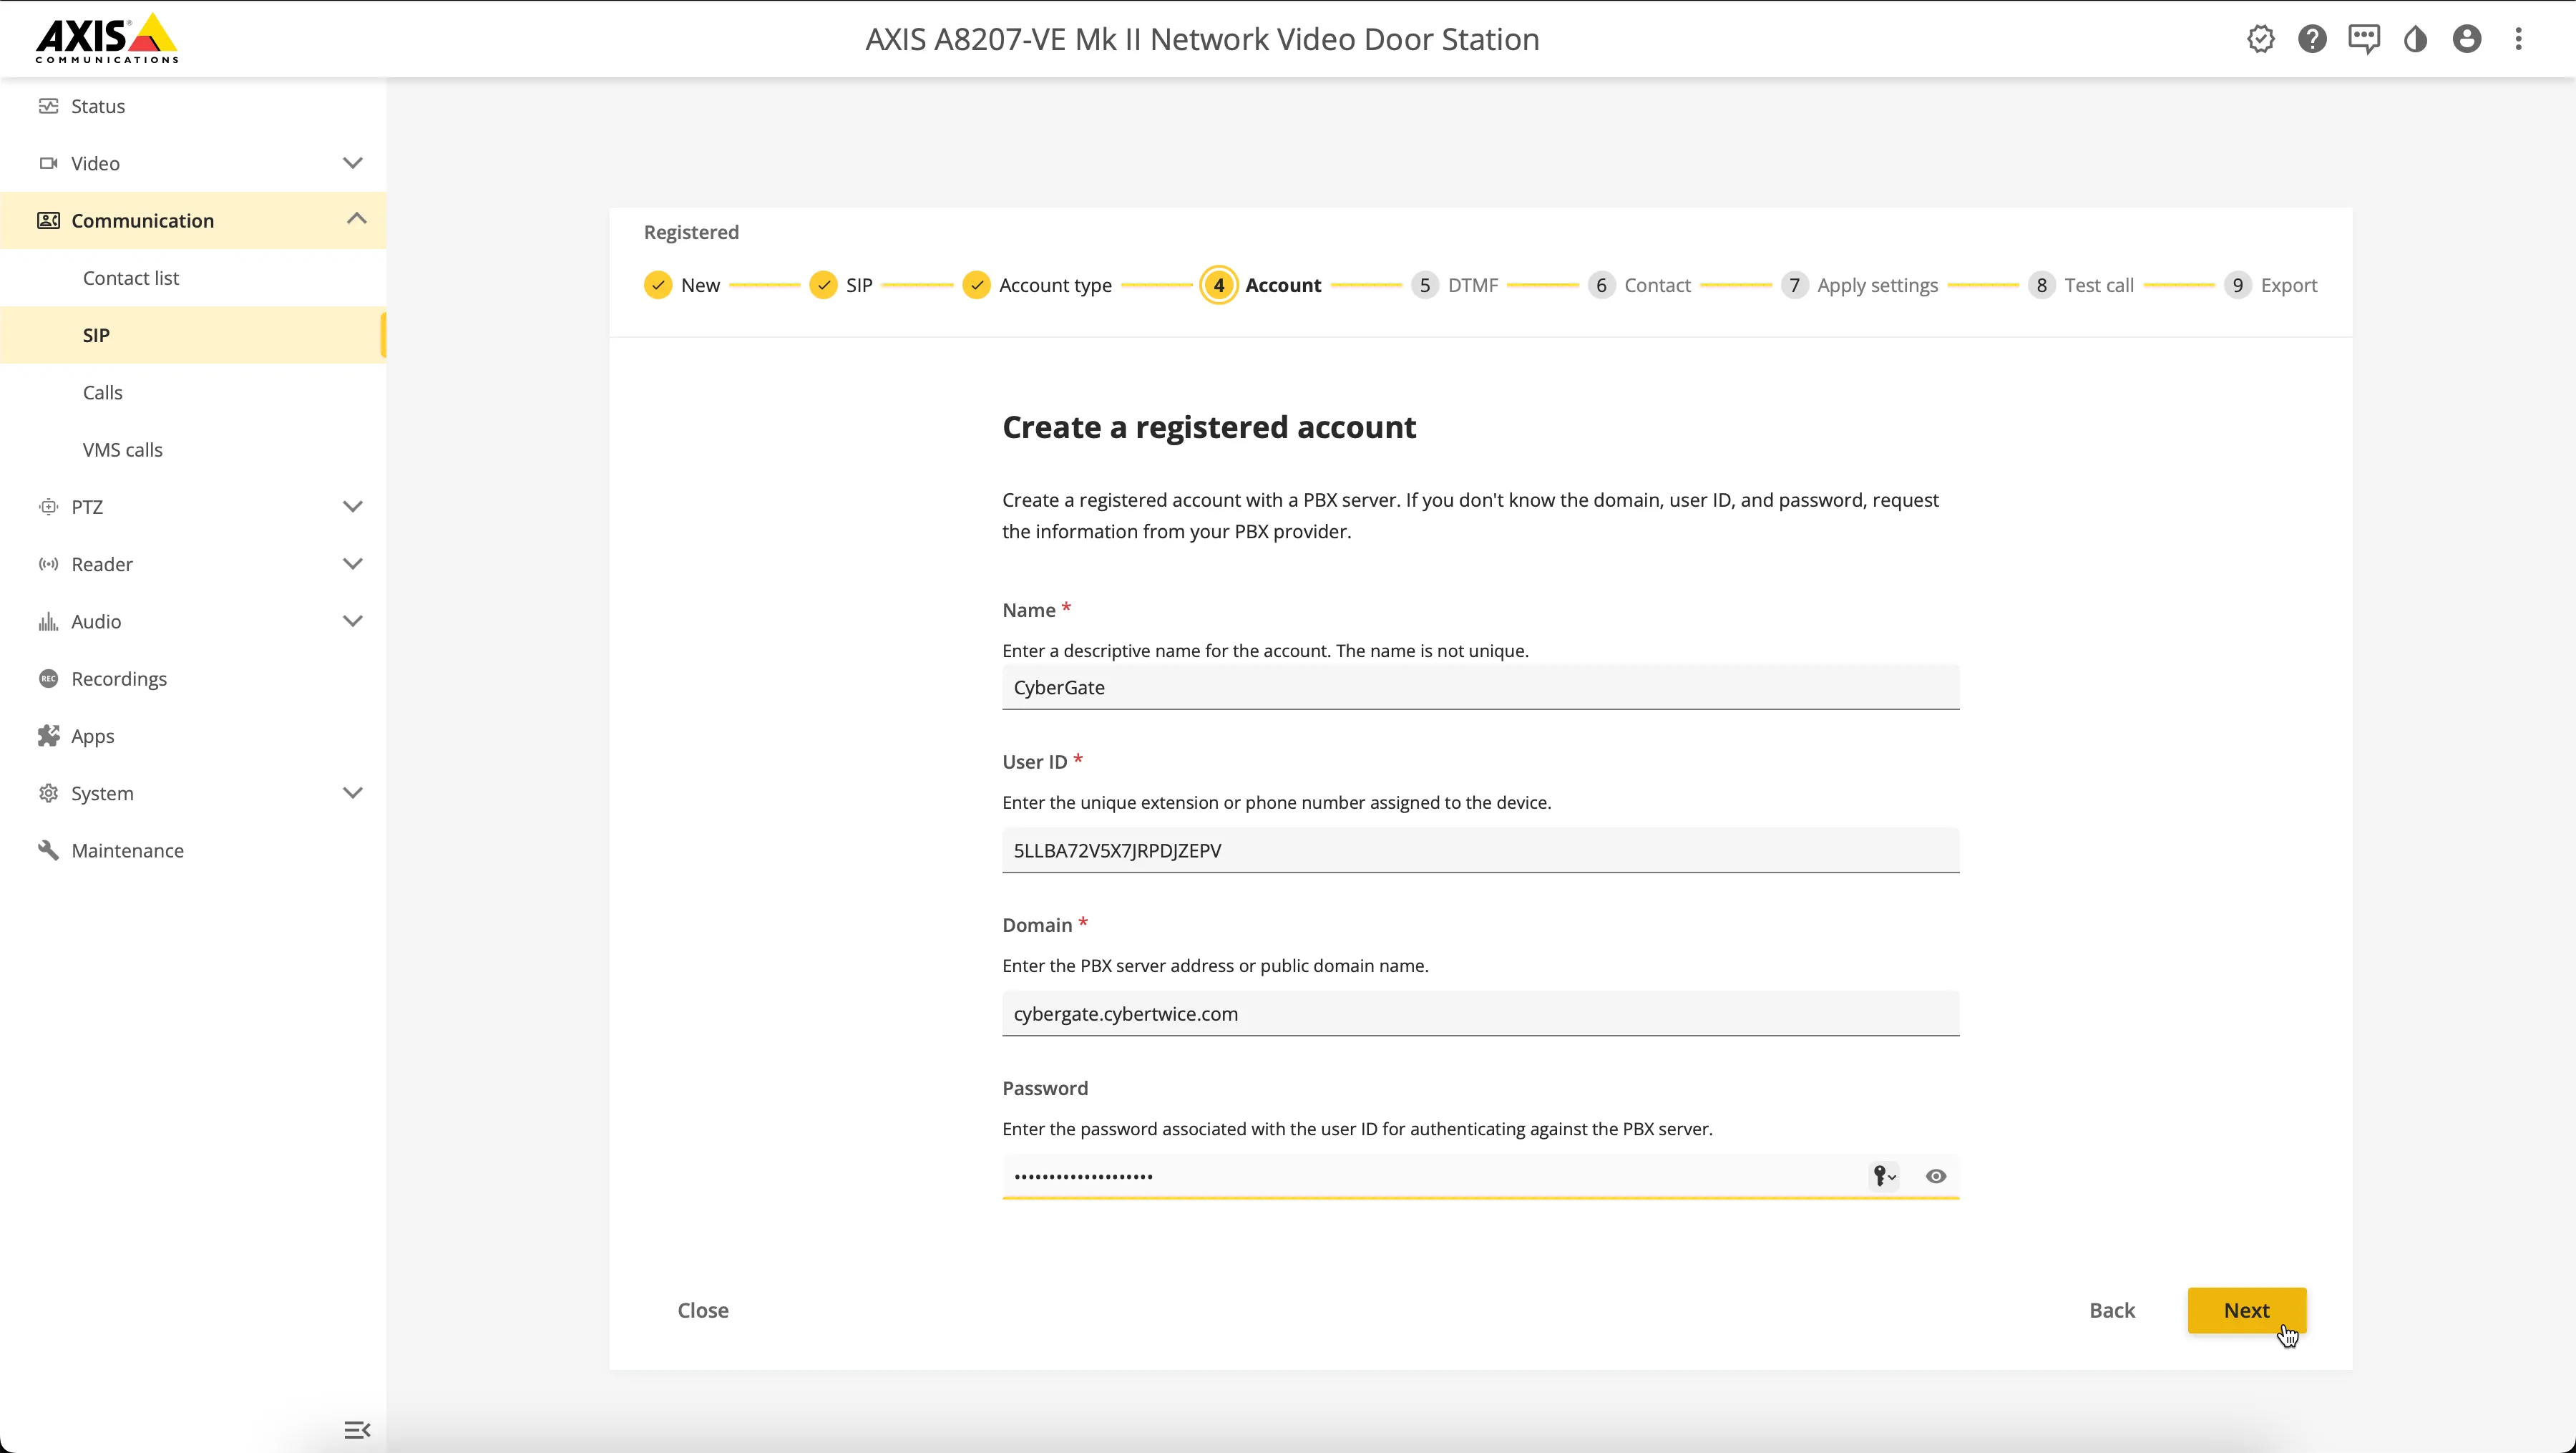The image size is (2576, 1453).
Task: Click the completed New step checkmark
Action: (x=658, y=285)
